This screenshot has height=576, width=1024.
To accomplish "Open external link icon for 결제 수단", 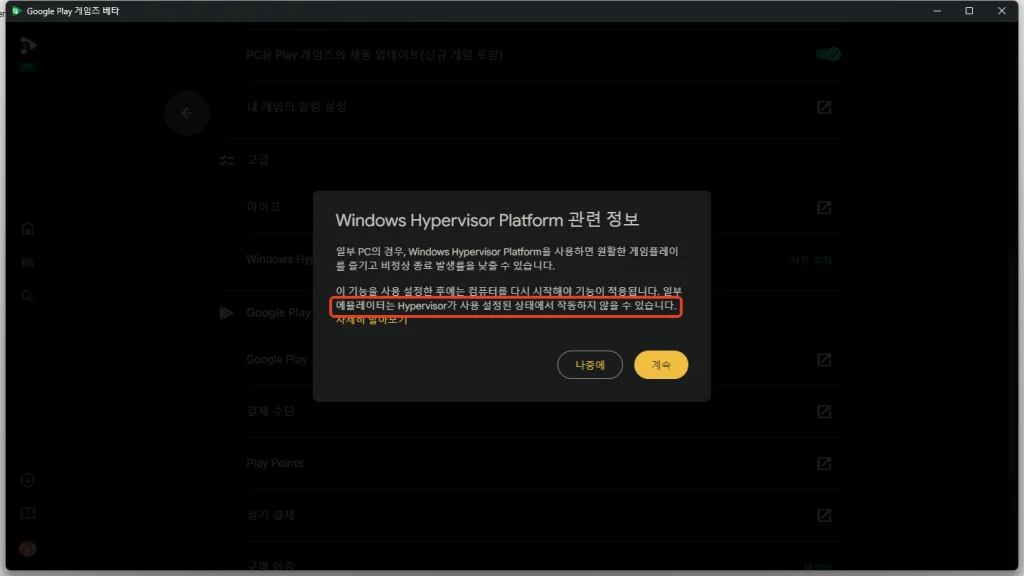I will tap(824, 411).
